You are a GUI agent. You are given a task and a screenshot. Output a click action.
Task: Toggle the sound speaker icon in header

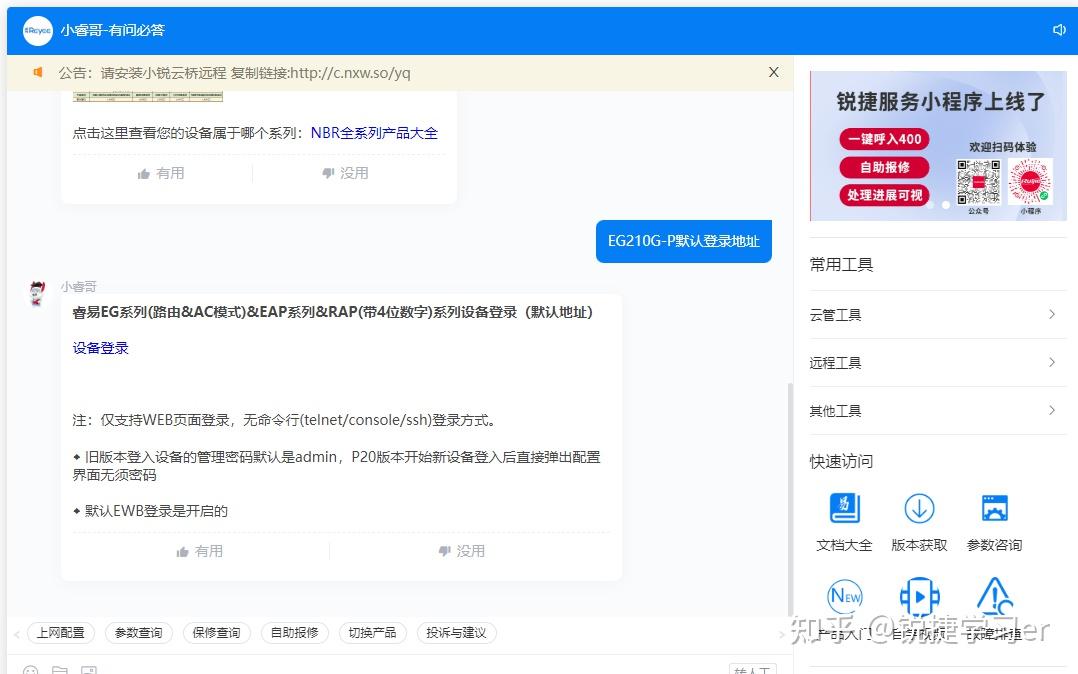(x=1059, y=30)
